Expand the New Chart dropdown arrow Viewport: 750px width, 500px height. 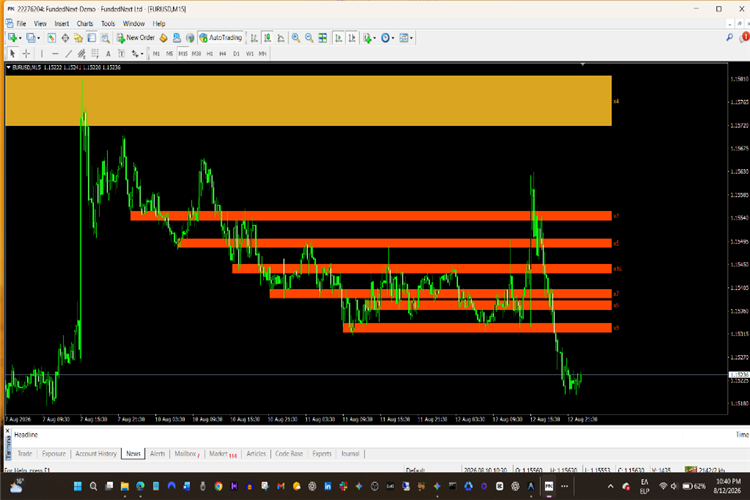point(20,38)
